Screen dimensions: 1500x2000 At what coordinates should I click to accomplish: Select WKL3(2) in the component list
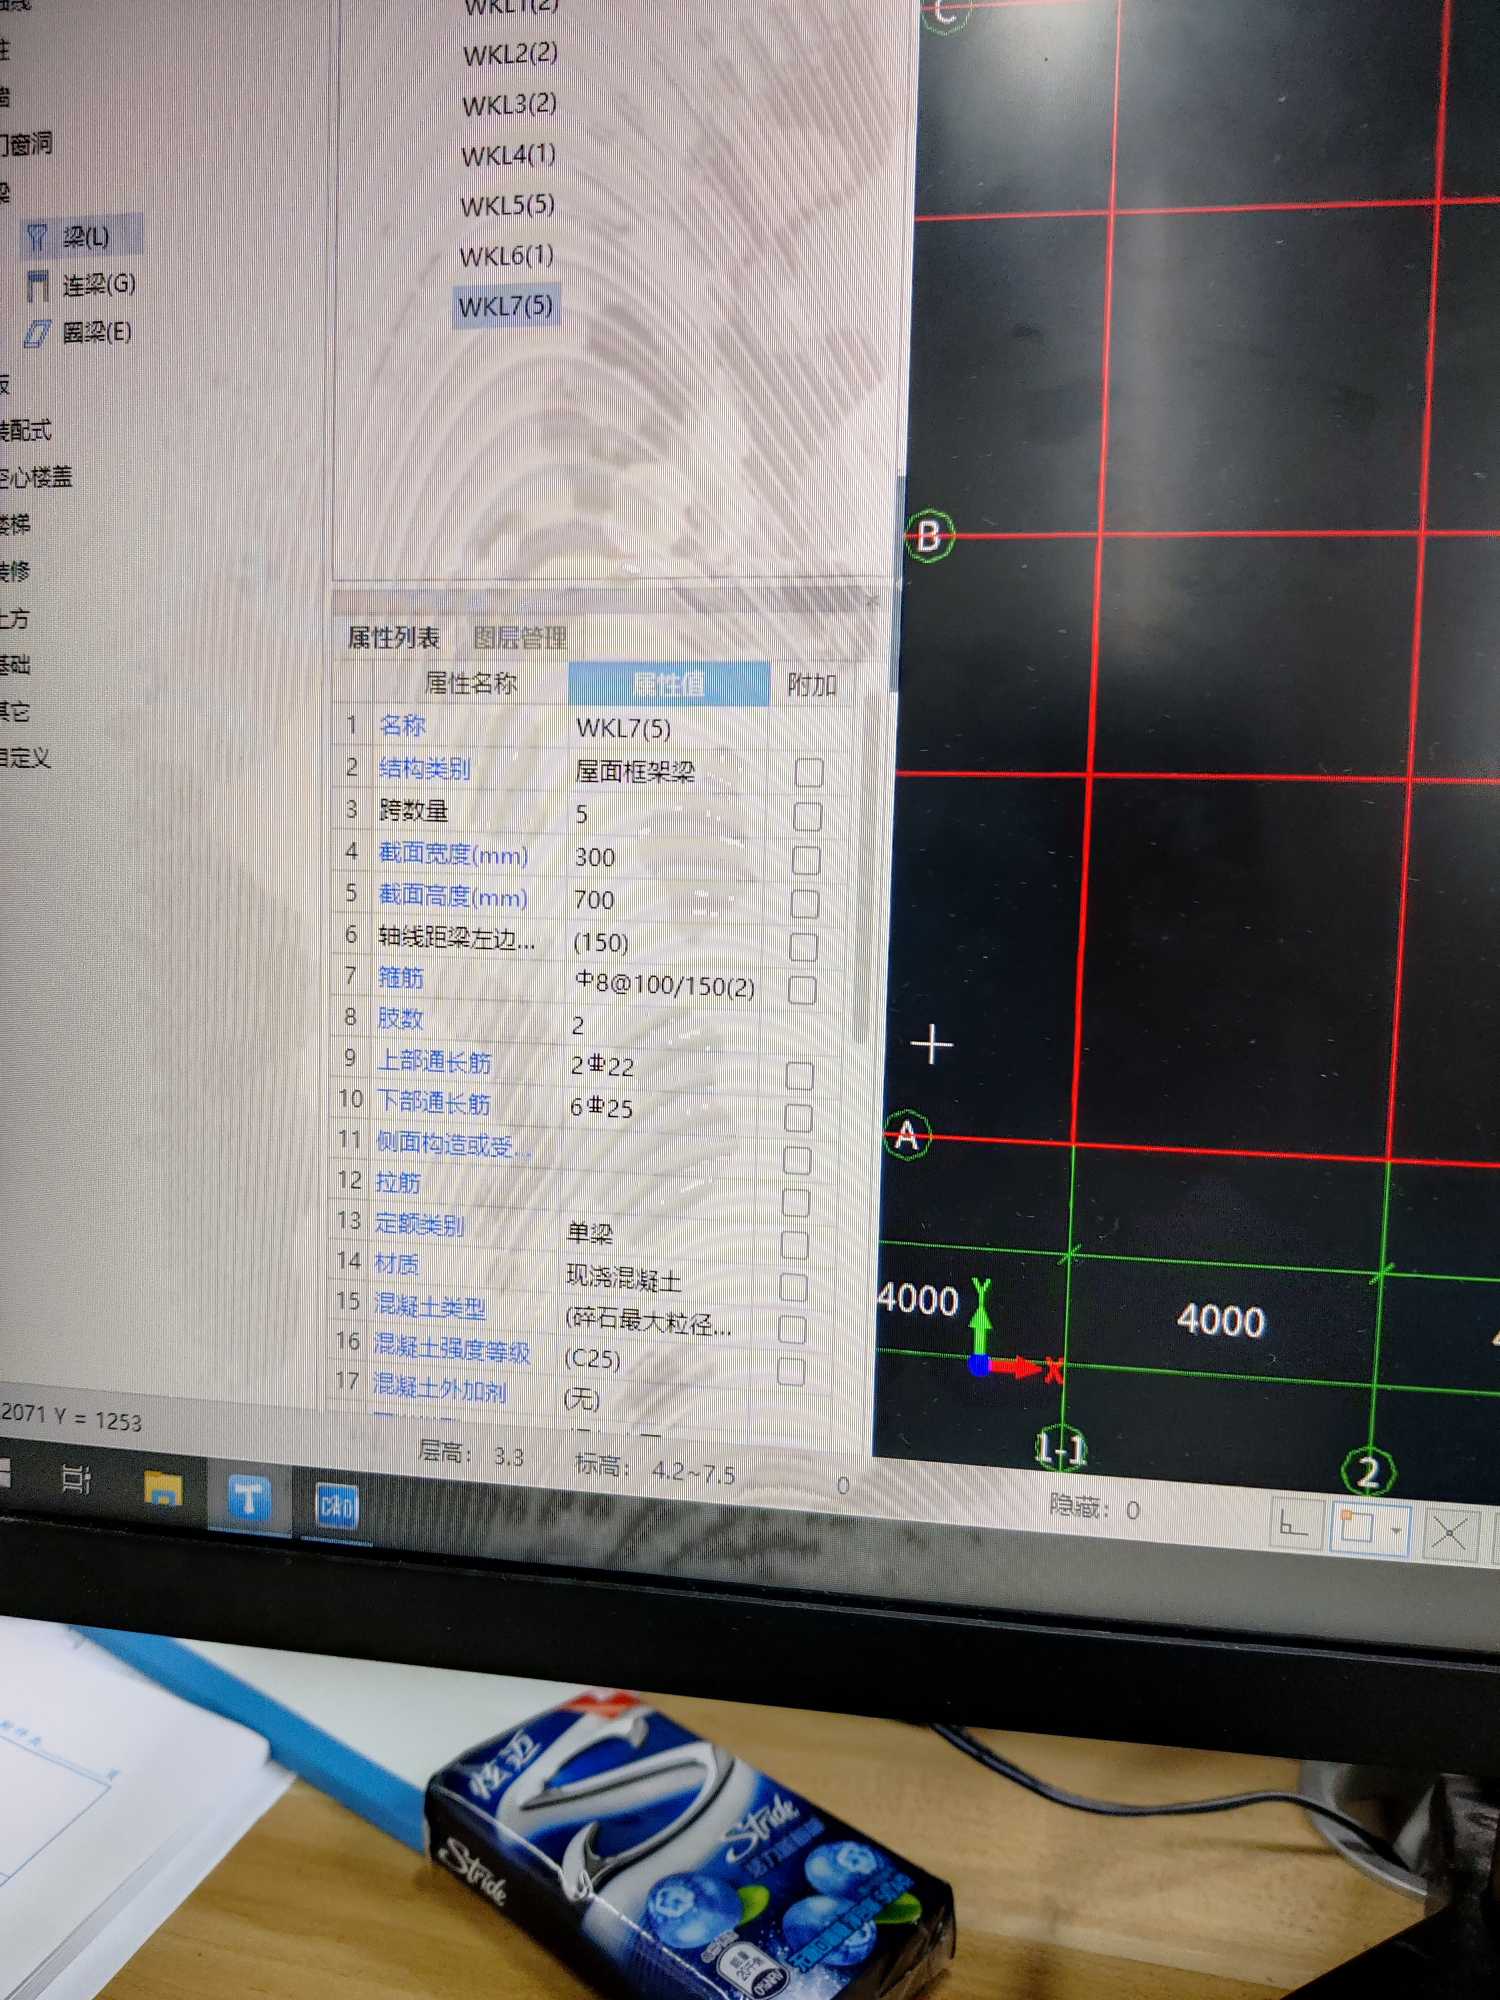[x=510, y=104]
